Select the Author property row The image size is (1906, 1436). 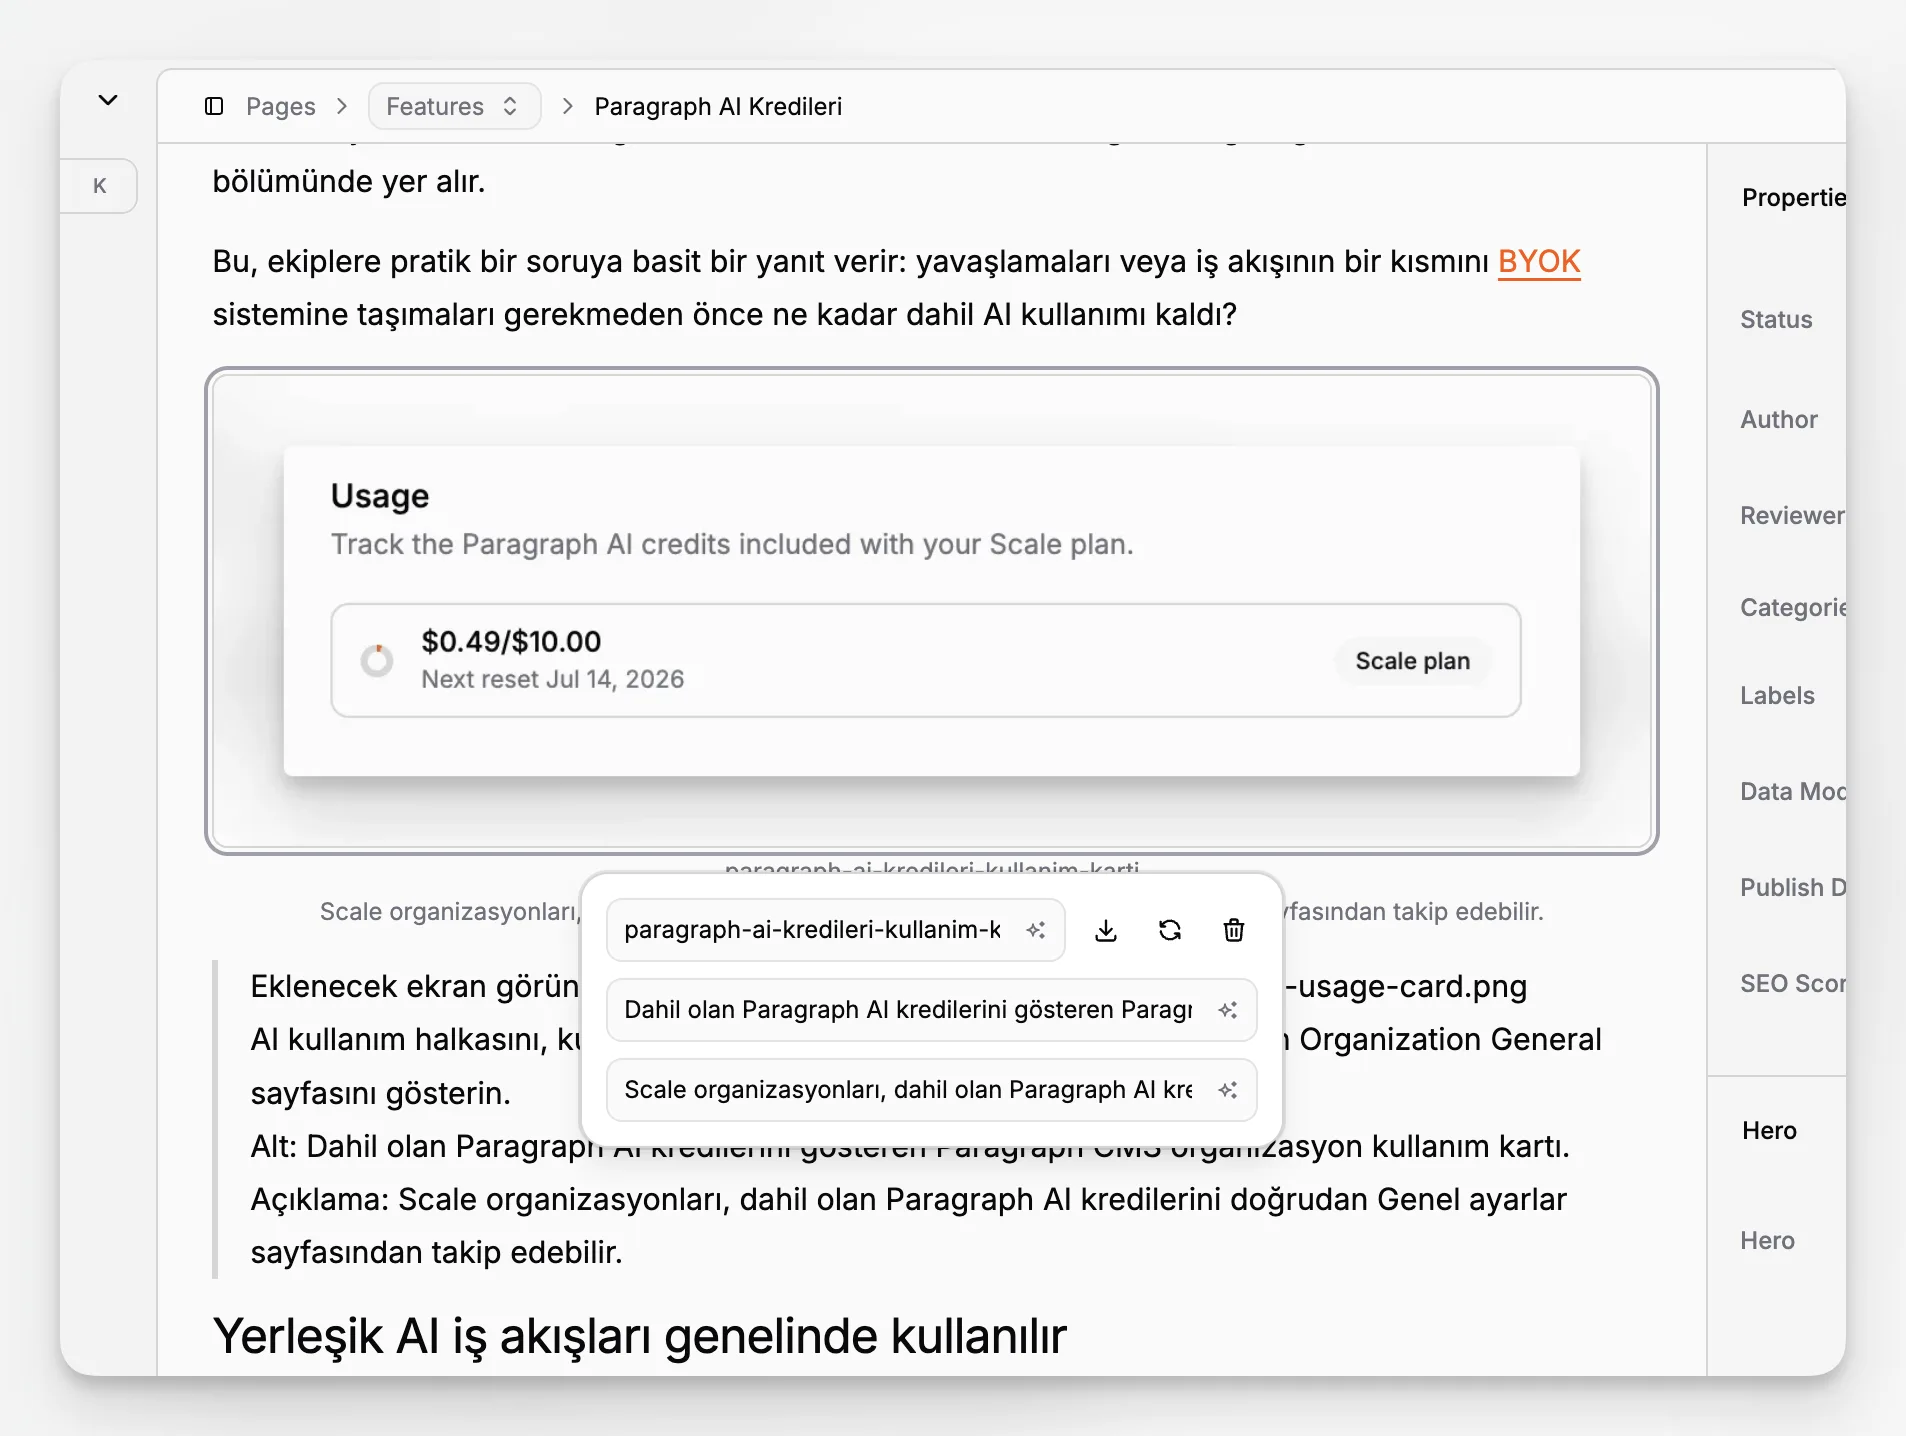[x=1778, y=420]
